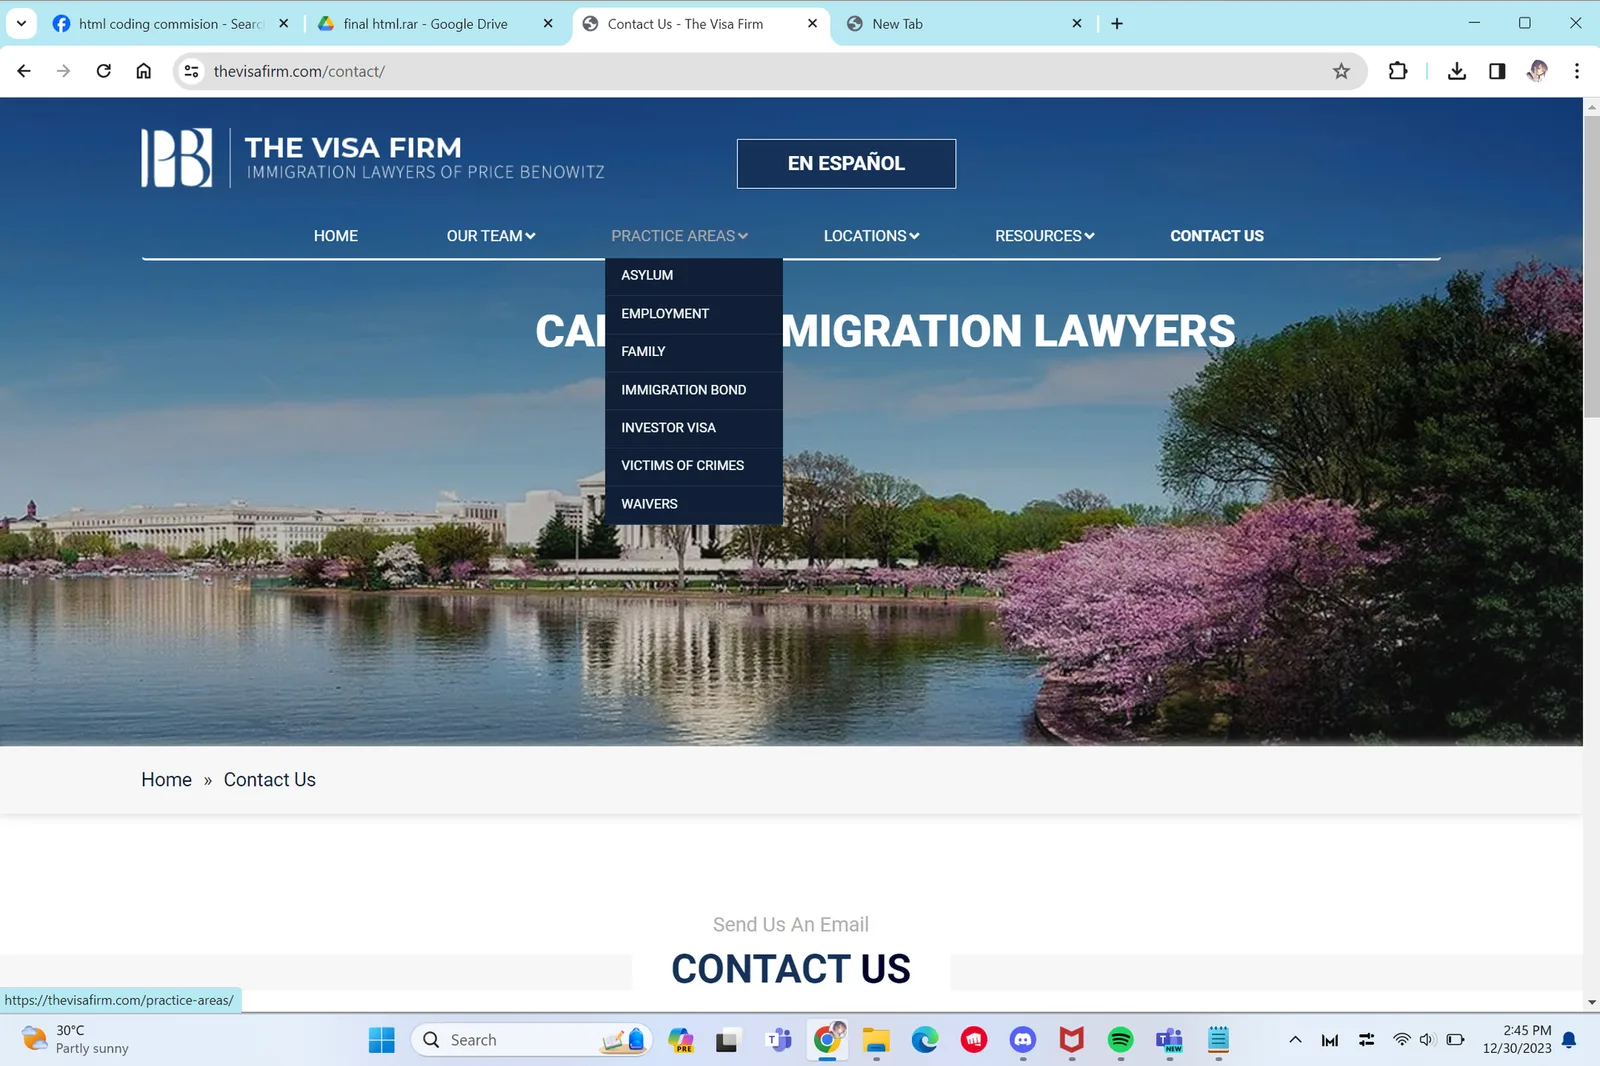Select VICTIMS OF CRIMES from dropdown
This screenshot has height=1066, width=1600.
pos(694,466)
